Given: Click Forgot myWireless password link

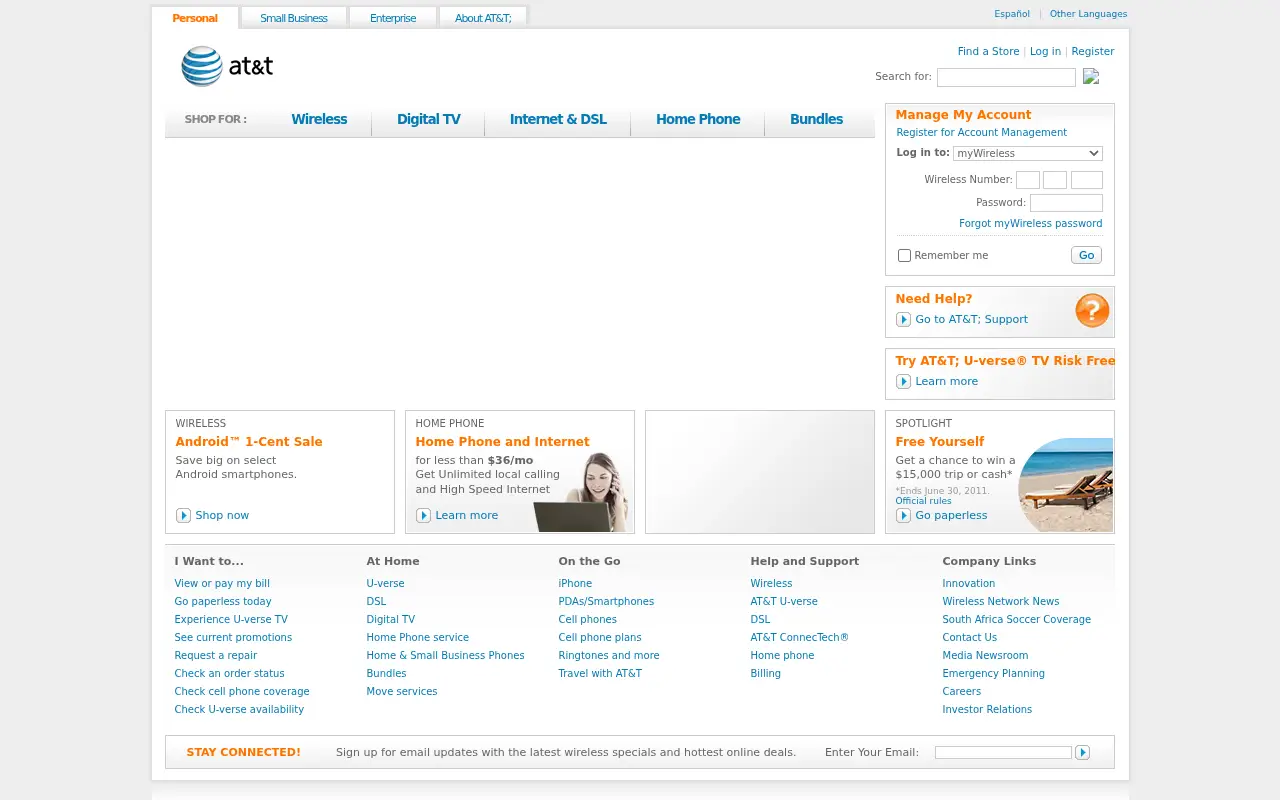Looking at the screenshot, I should pyautogui.click(x=1030, y=224).
